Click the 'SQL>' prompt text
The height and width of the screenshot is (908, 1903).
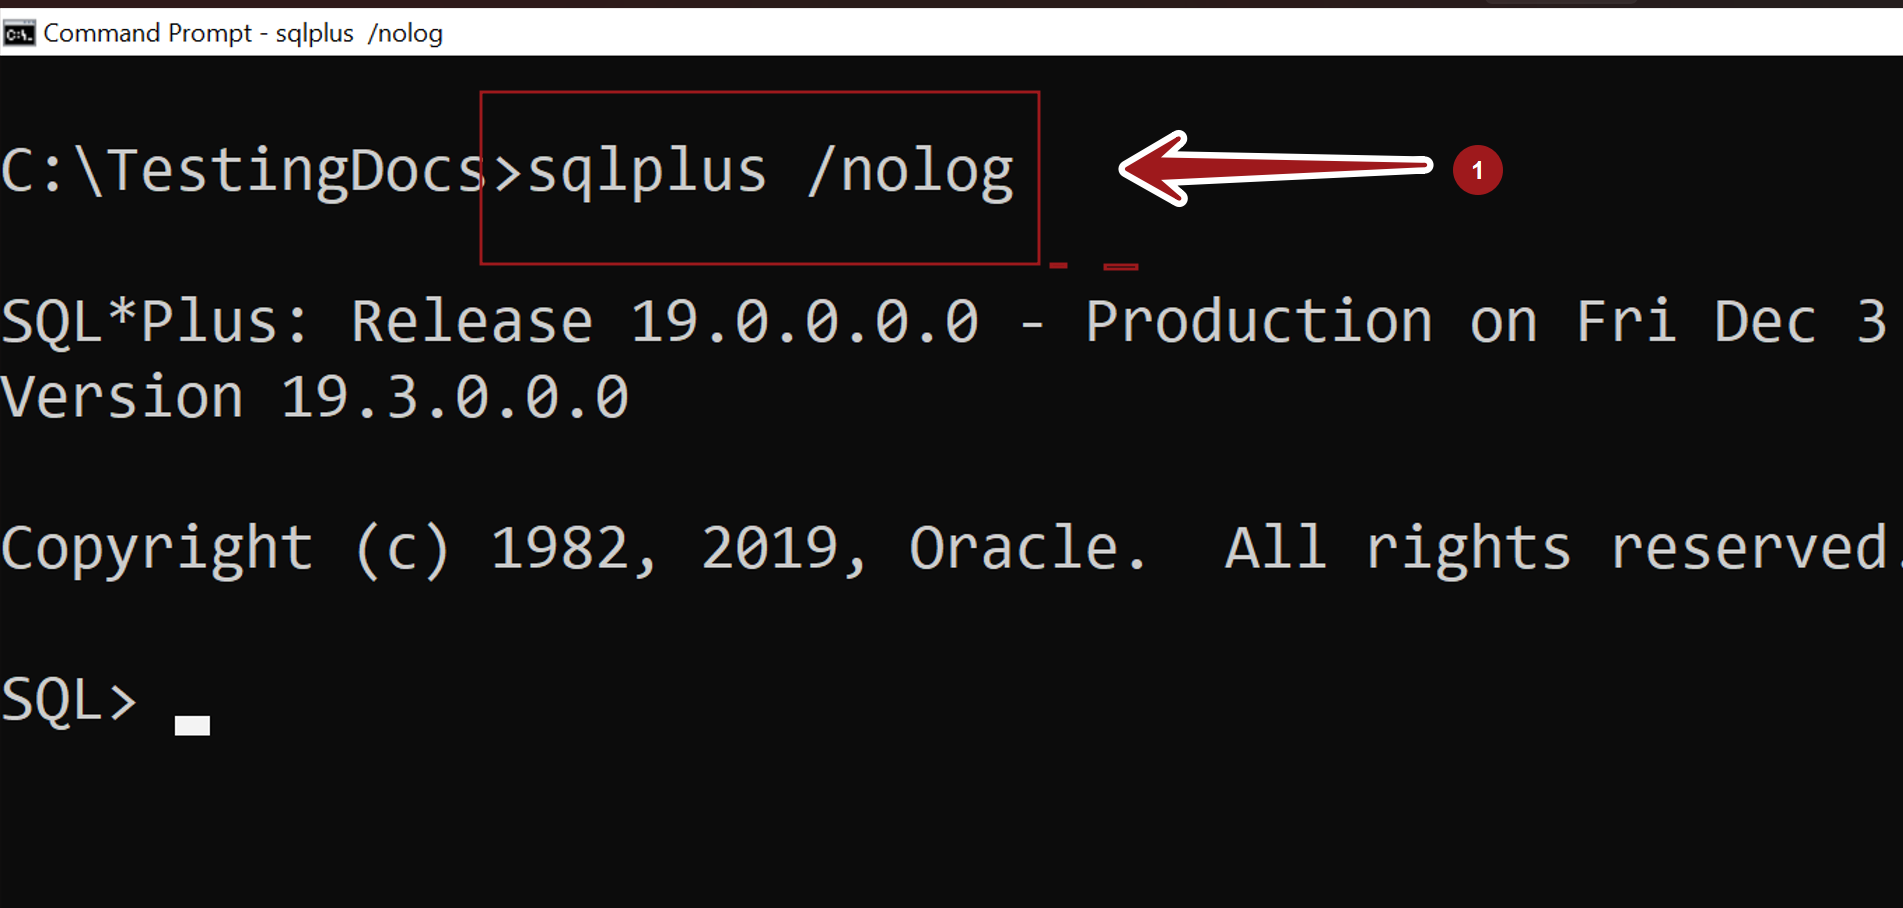pos(69,698)
